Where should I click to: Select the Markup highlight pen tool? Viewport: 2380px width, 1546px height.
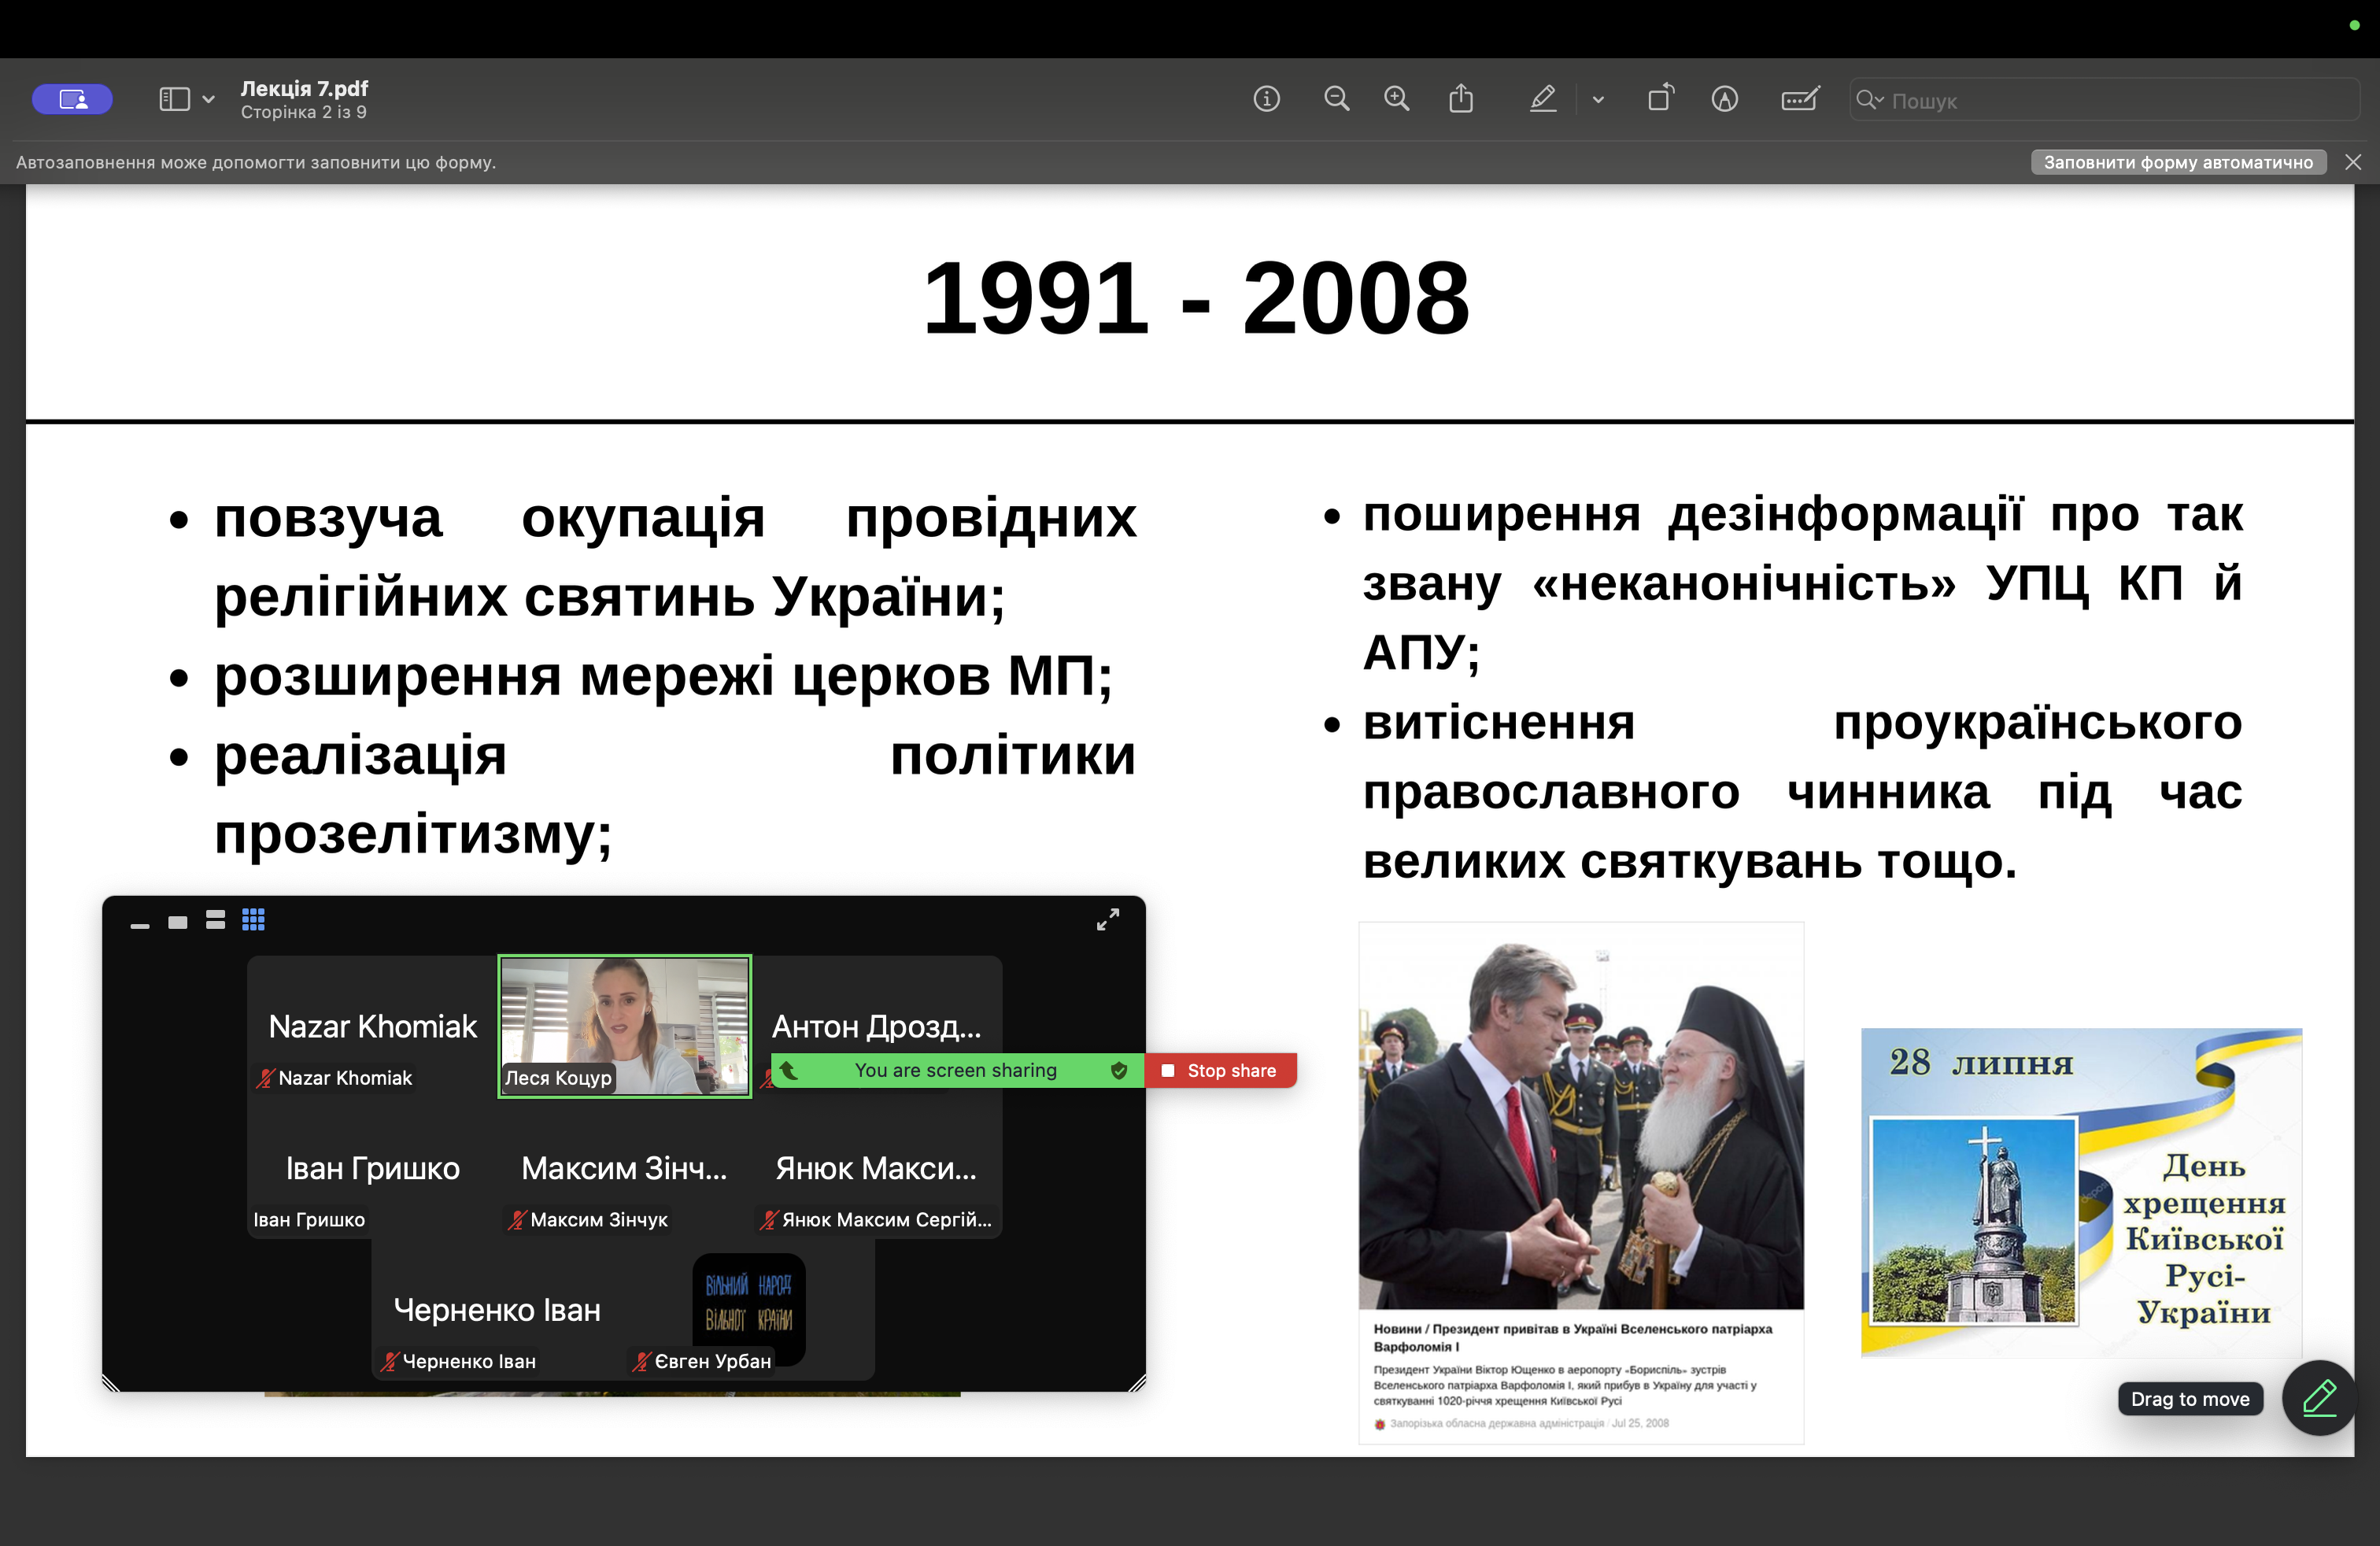[x=1542, y=99]
